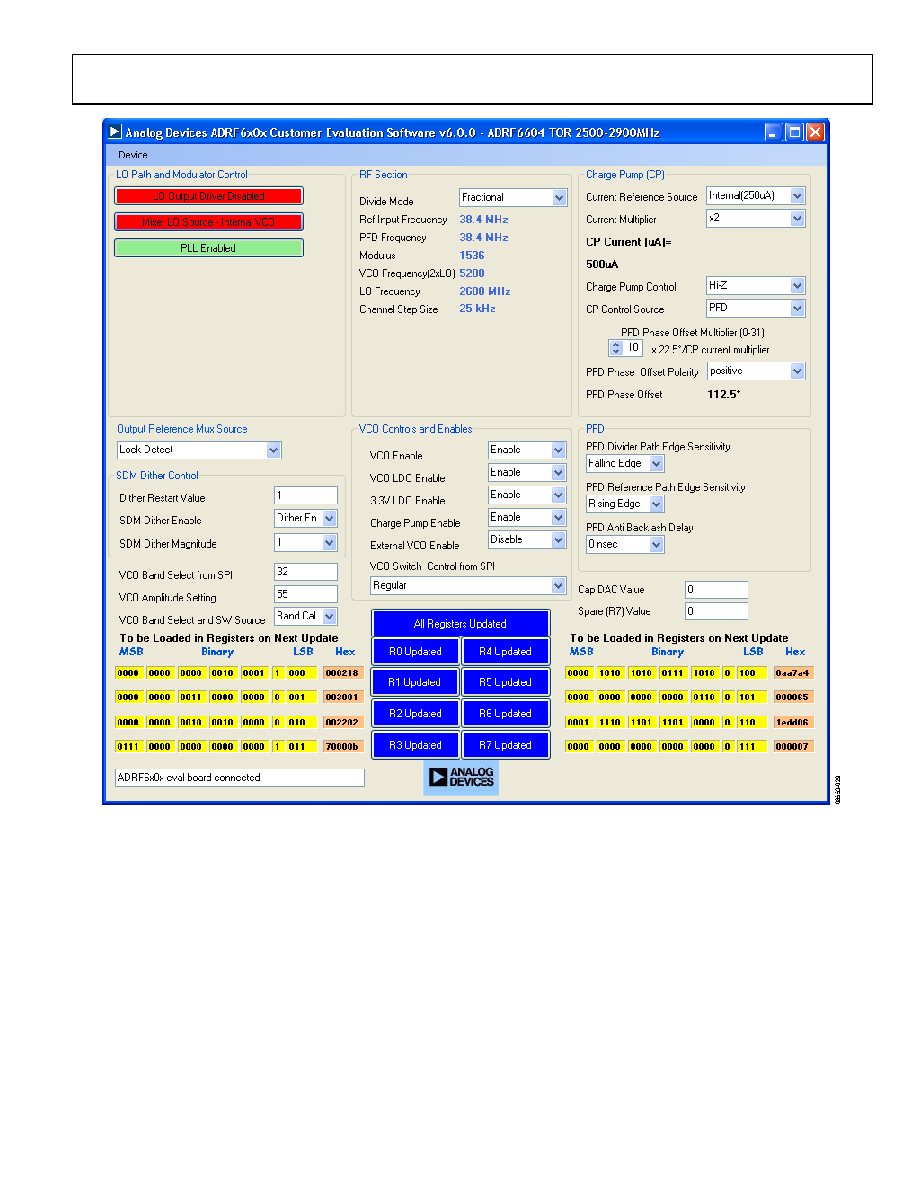Open the SDM Dither Magnitude dropdown
Screen dimensions: 918x1188
click(305, 542)
